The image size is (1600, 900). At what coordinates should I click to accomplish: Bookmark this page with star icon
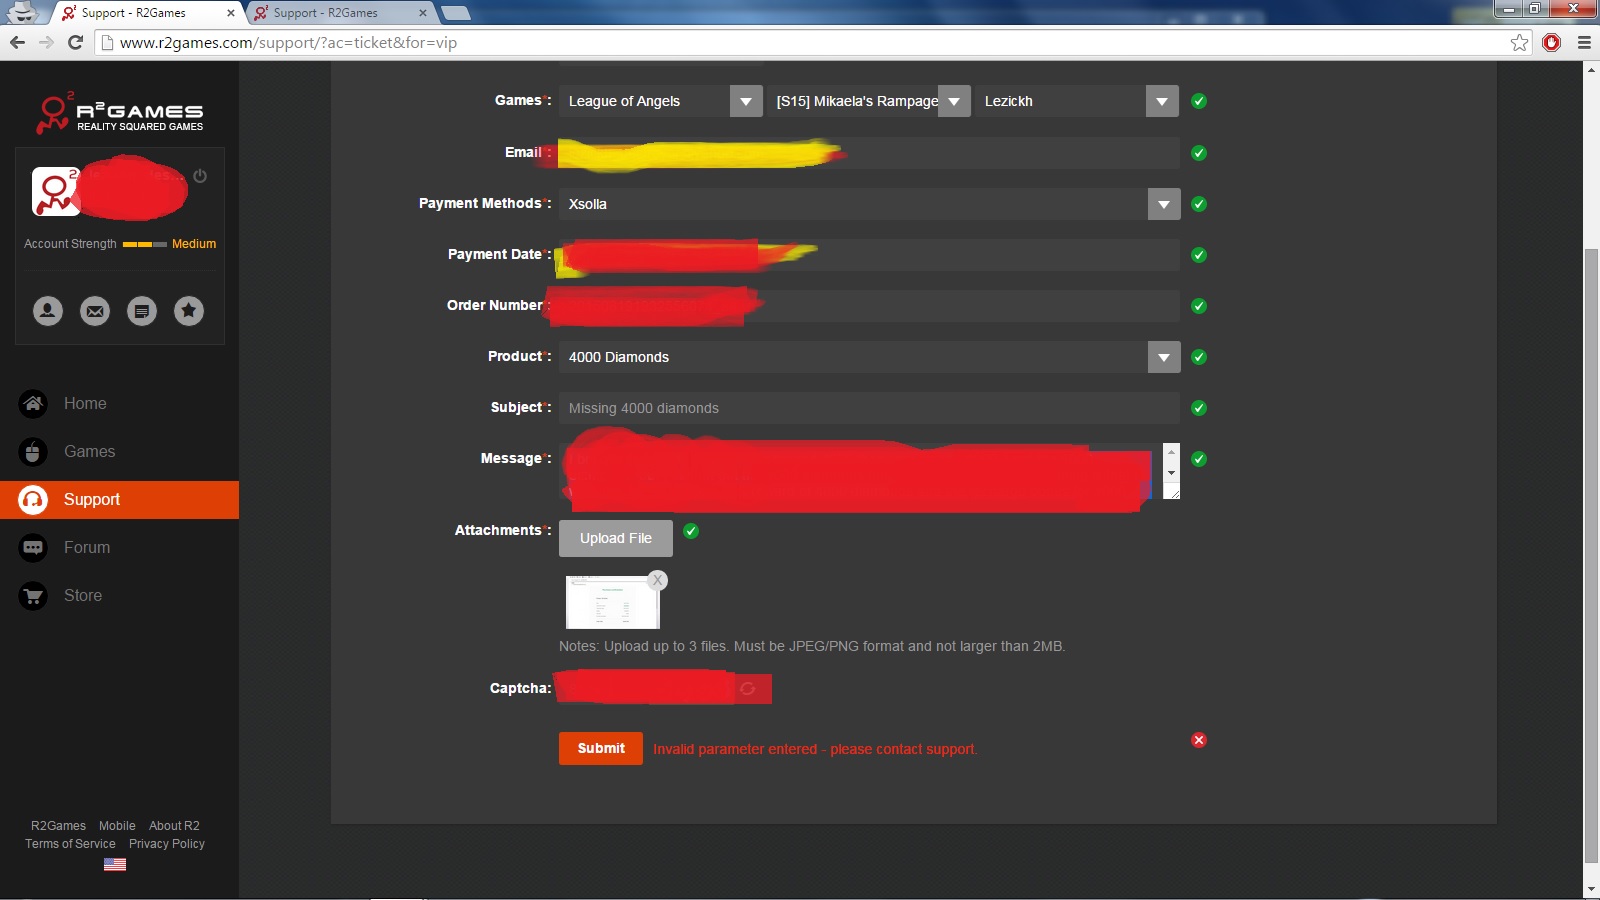click(1519, 42)
